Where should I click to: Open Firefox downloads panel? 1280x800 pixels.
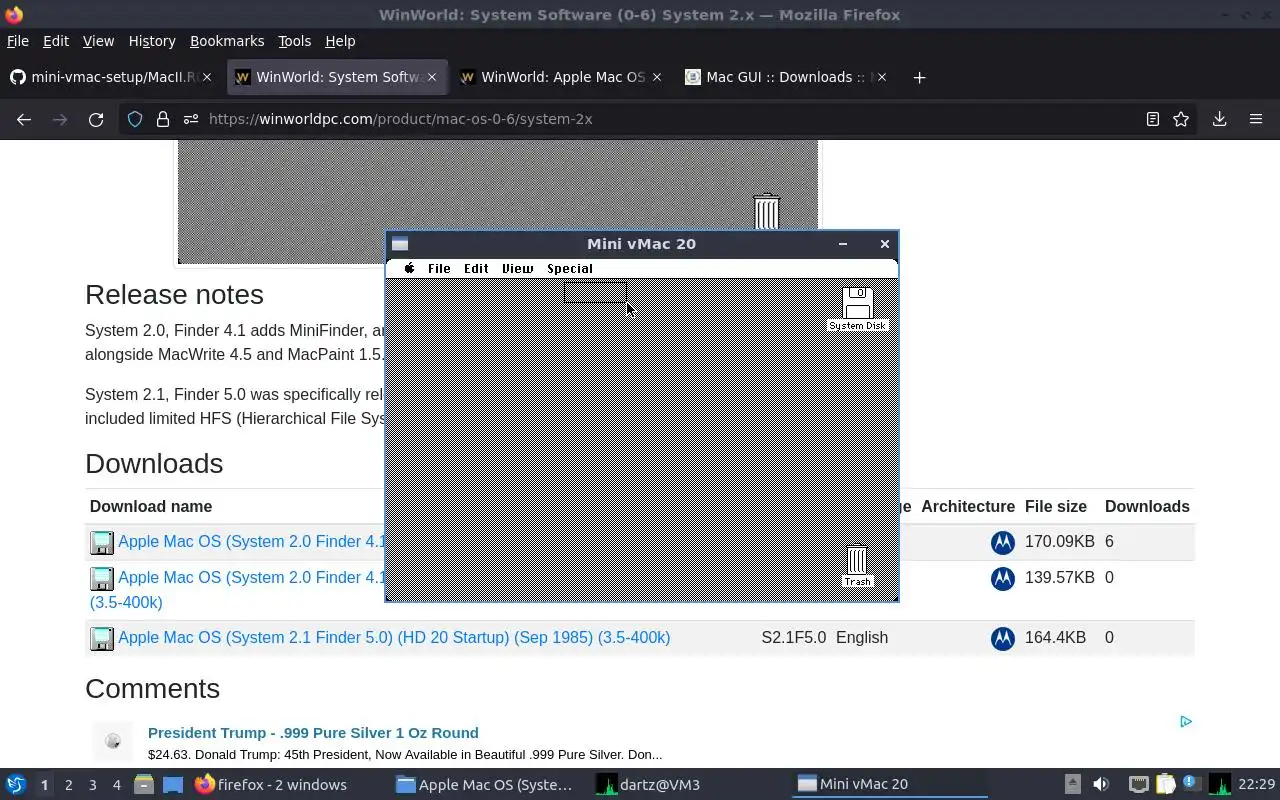pos(1219,119)
